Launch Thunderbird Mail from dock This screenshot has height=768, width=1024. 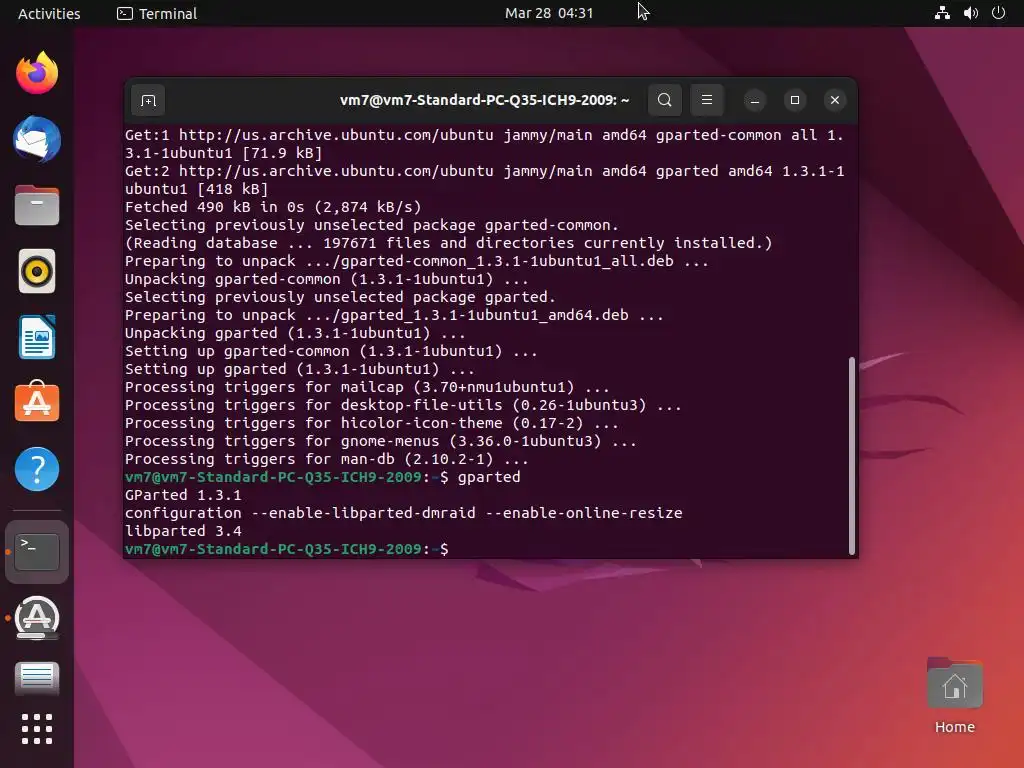click(x=37, y=139)
